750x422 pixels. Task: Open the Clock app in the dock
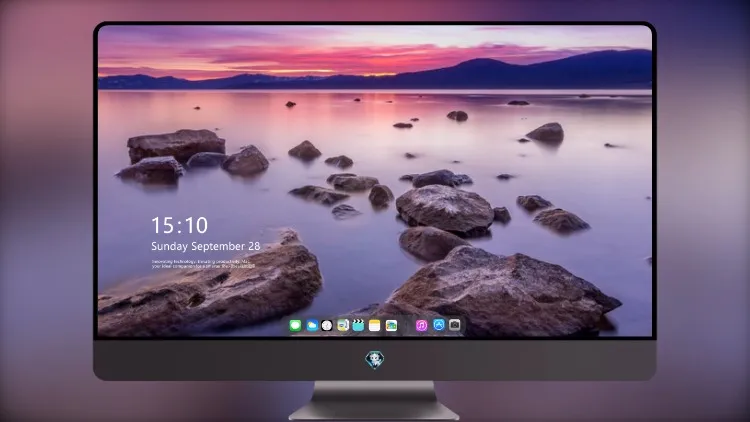327,326
